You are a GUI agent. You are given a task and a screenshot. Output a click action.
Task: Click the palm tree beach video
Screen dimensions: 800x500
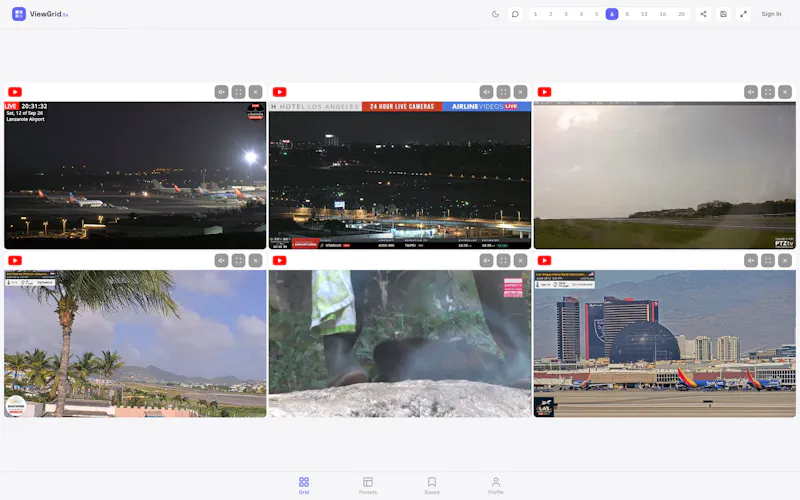tap(135, 343)
